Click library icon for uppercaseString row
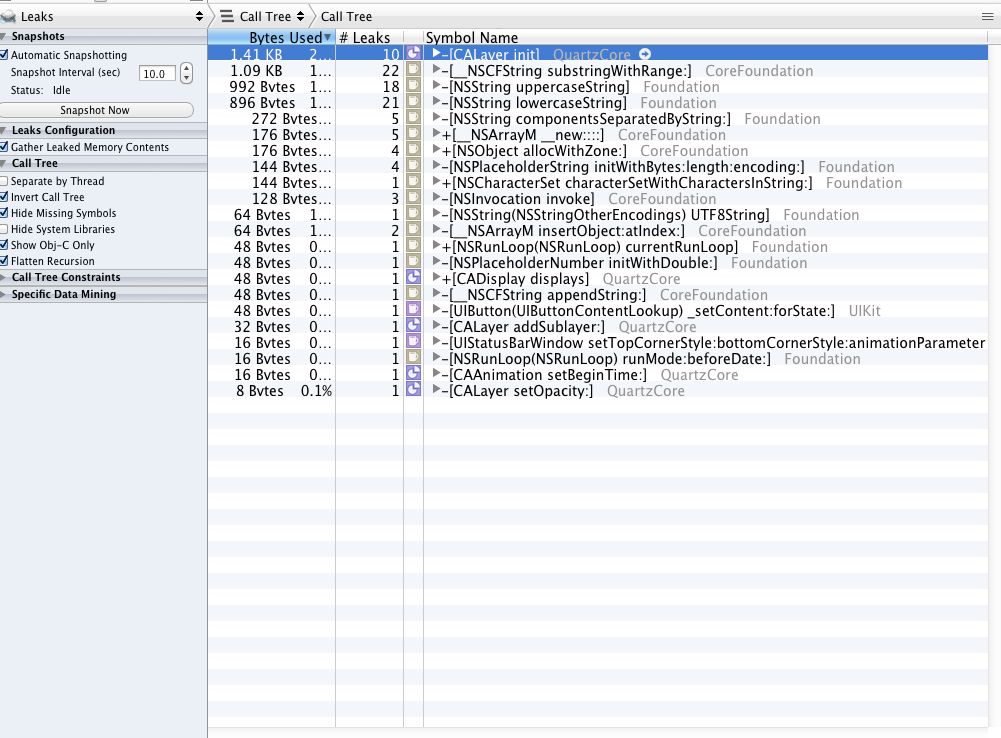1001x738 pixels. (x=414, y=86)
